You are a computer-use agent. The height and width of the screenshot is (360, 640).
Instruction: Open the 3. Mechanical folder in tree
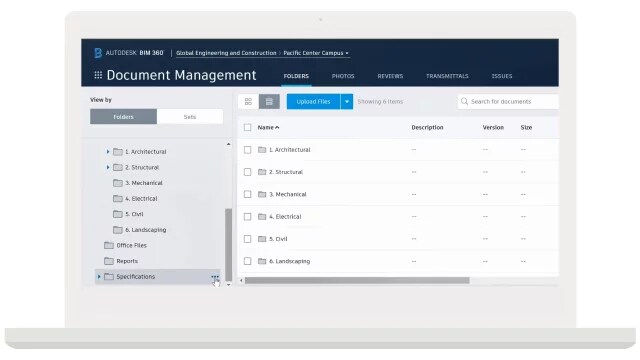pyautogui.click(x=144, y=183)
